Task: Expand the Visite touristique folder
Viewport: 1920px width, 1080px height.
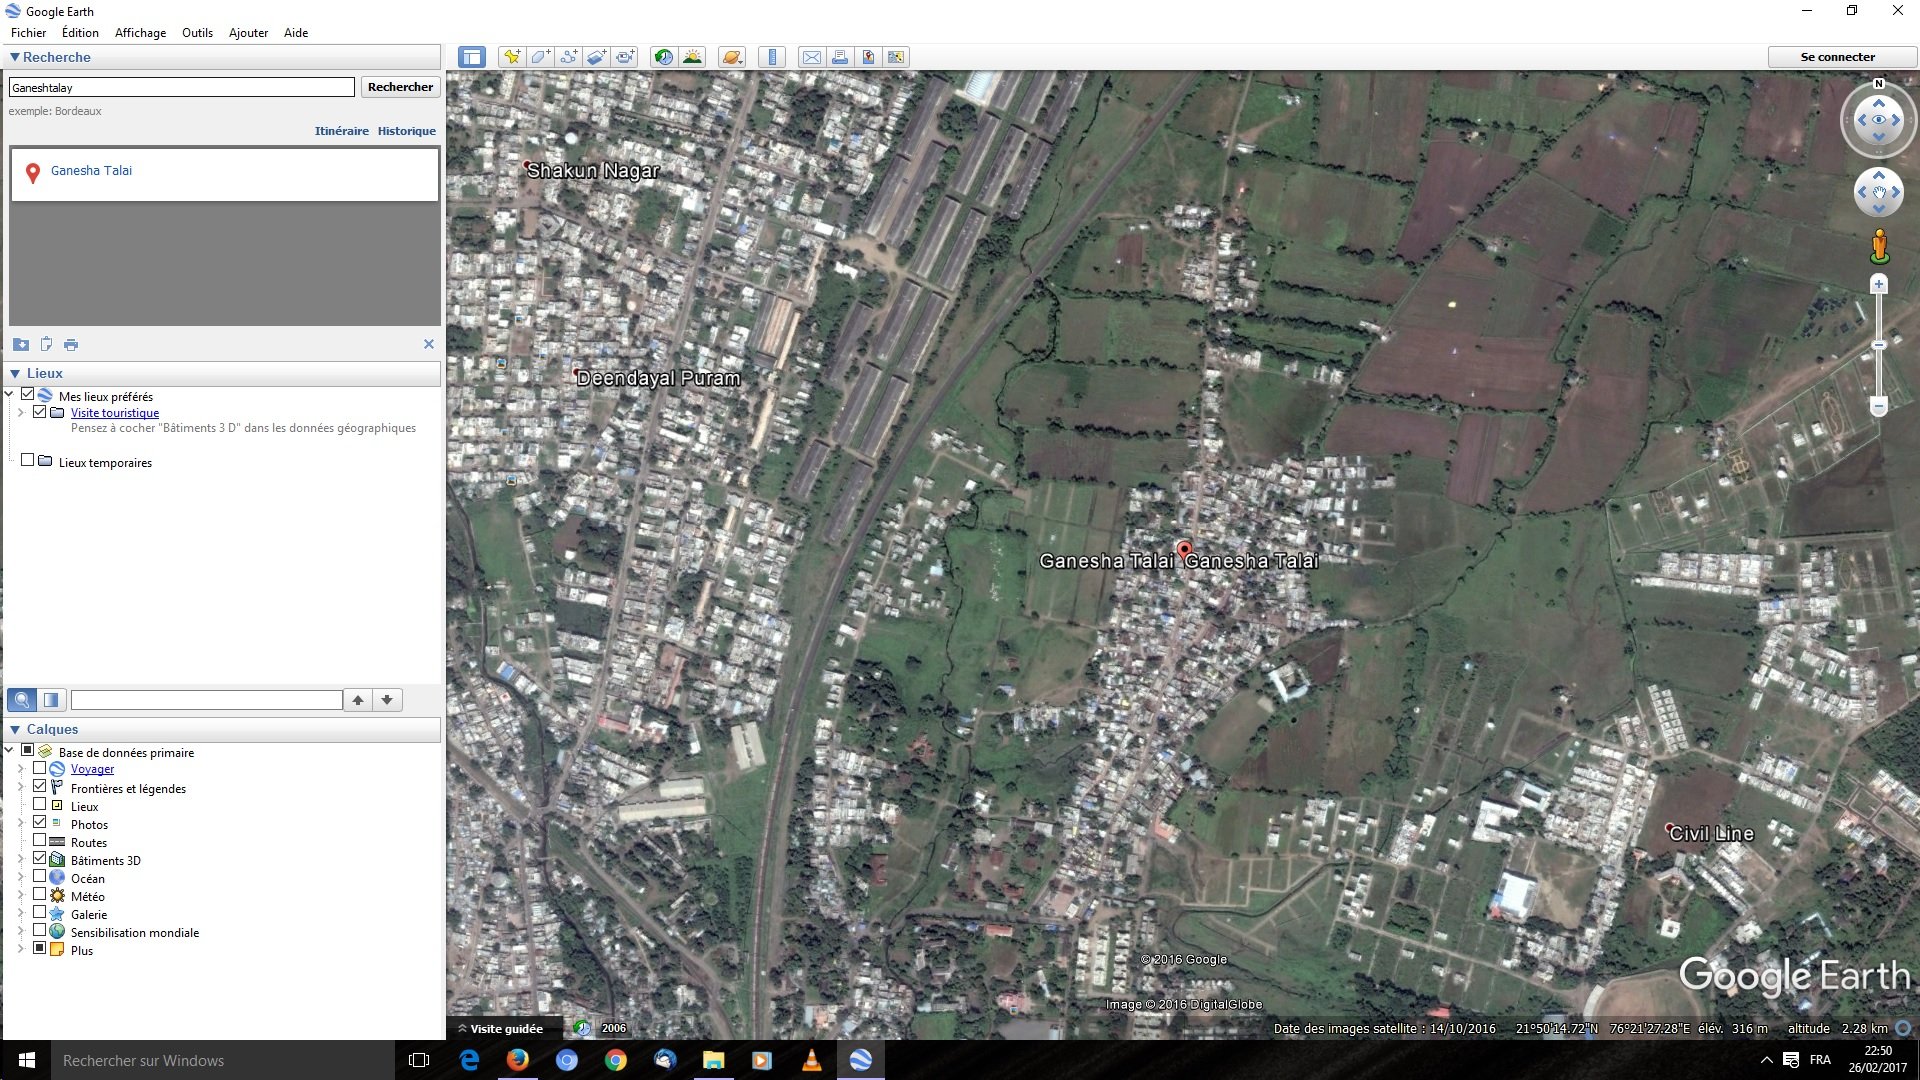Action: tap(23, 412)
